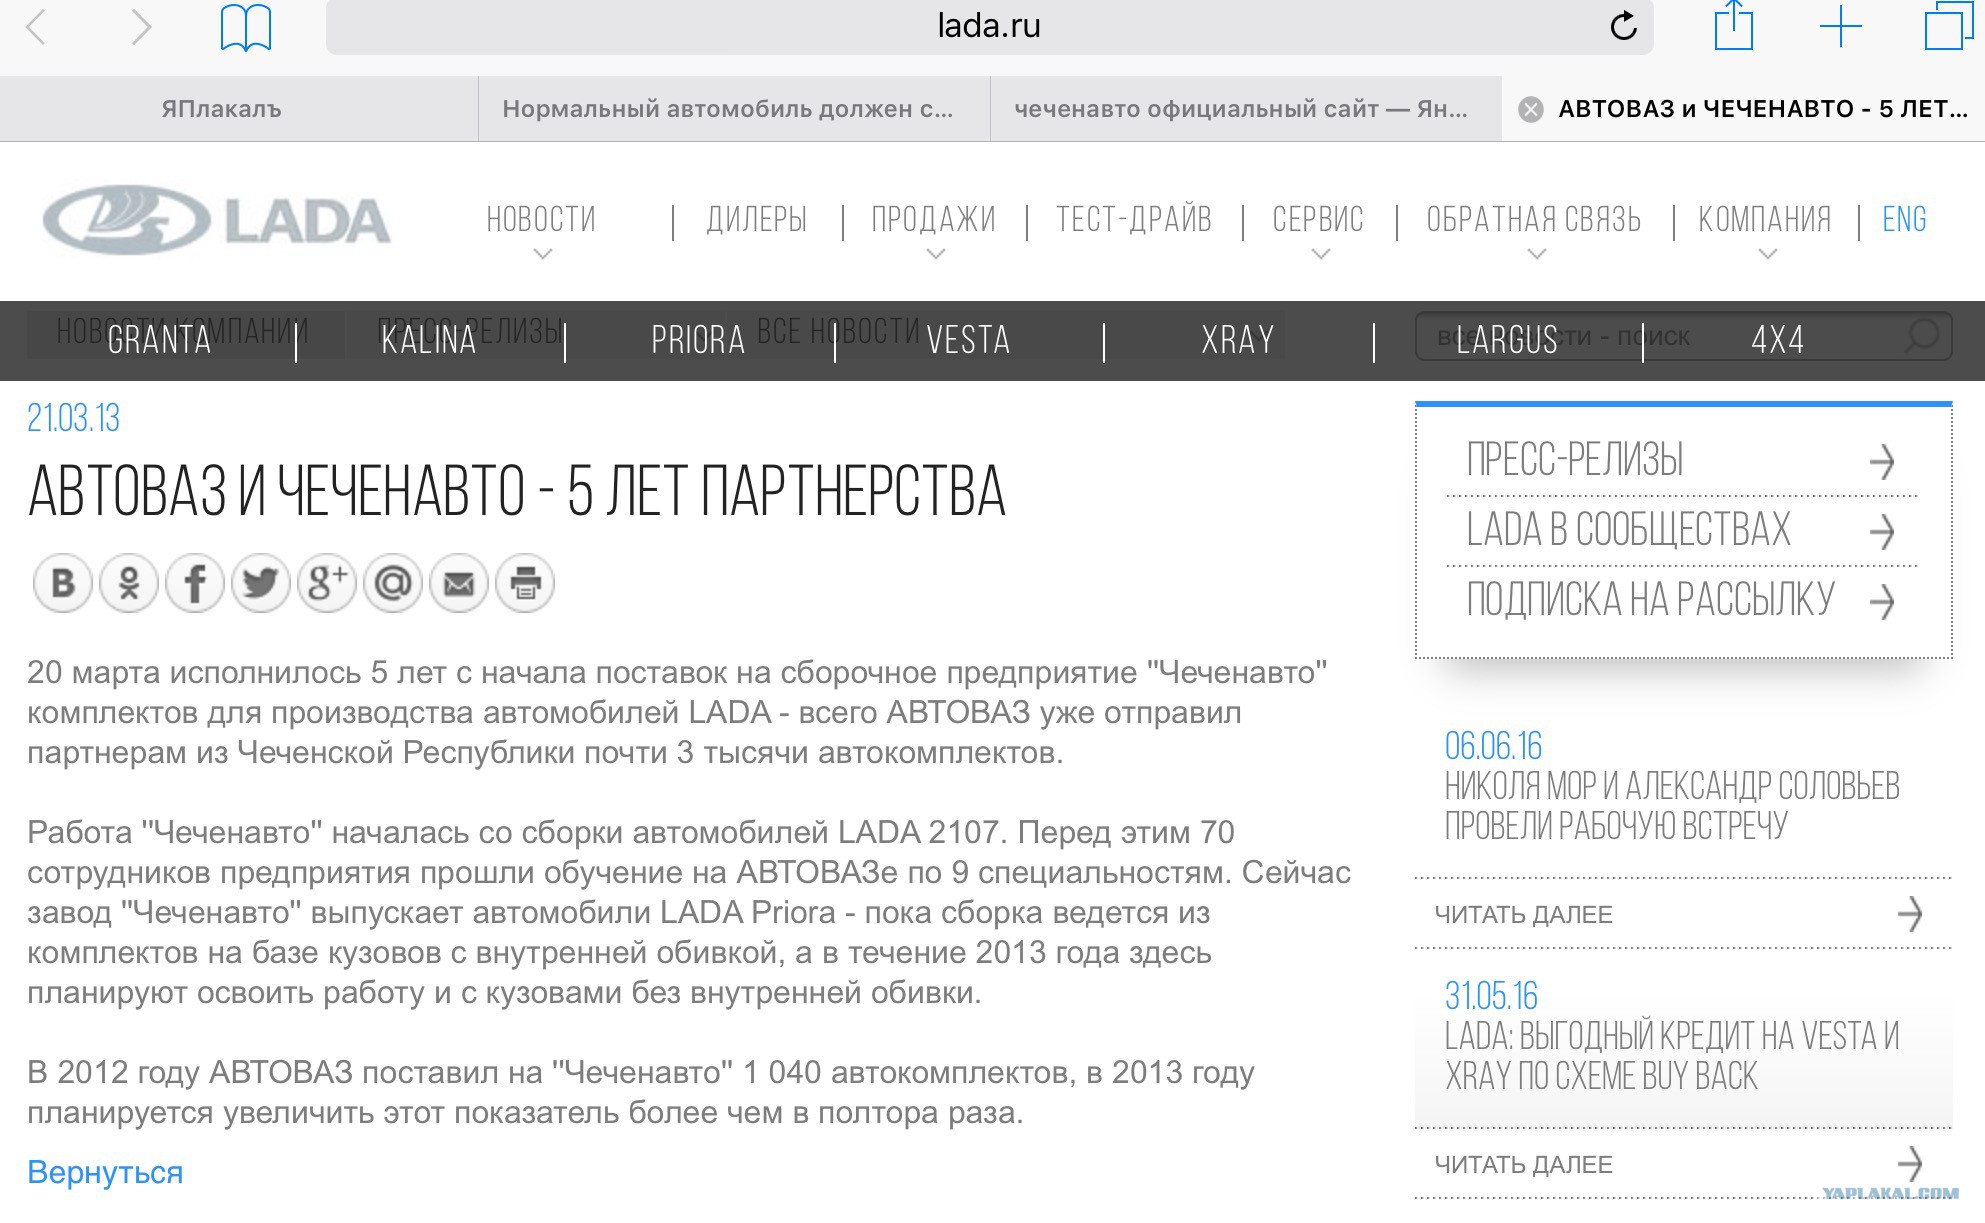Switch to чеченавто официальный сайт tab
This screenshot has height=1223, width=1985.
pos(1246,109)
